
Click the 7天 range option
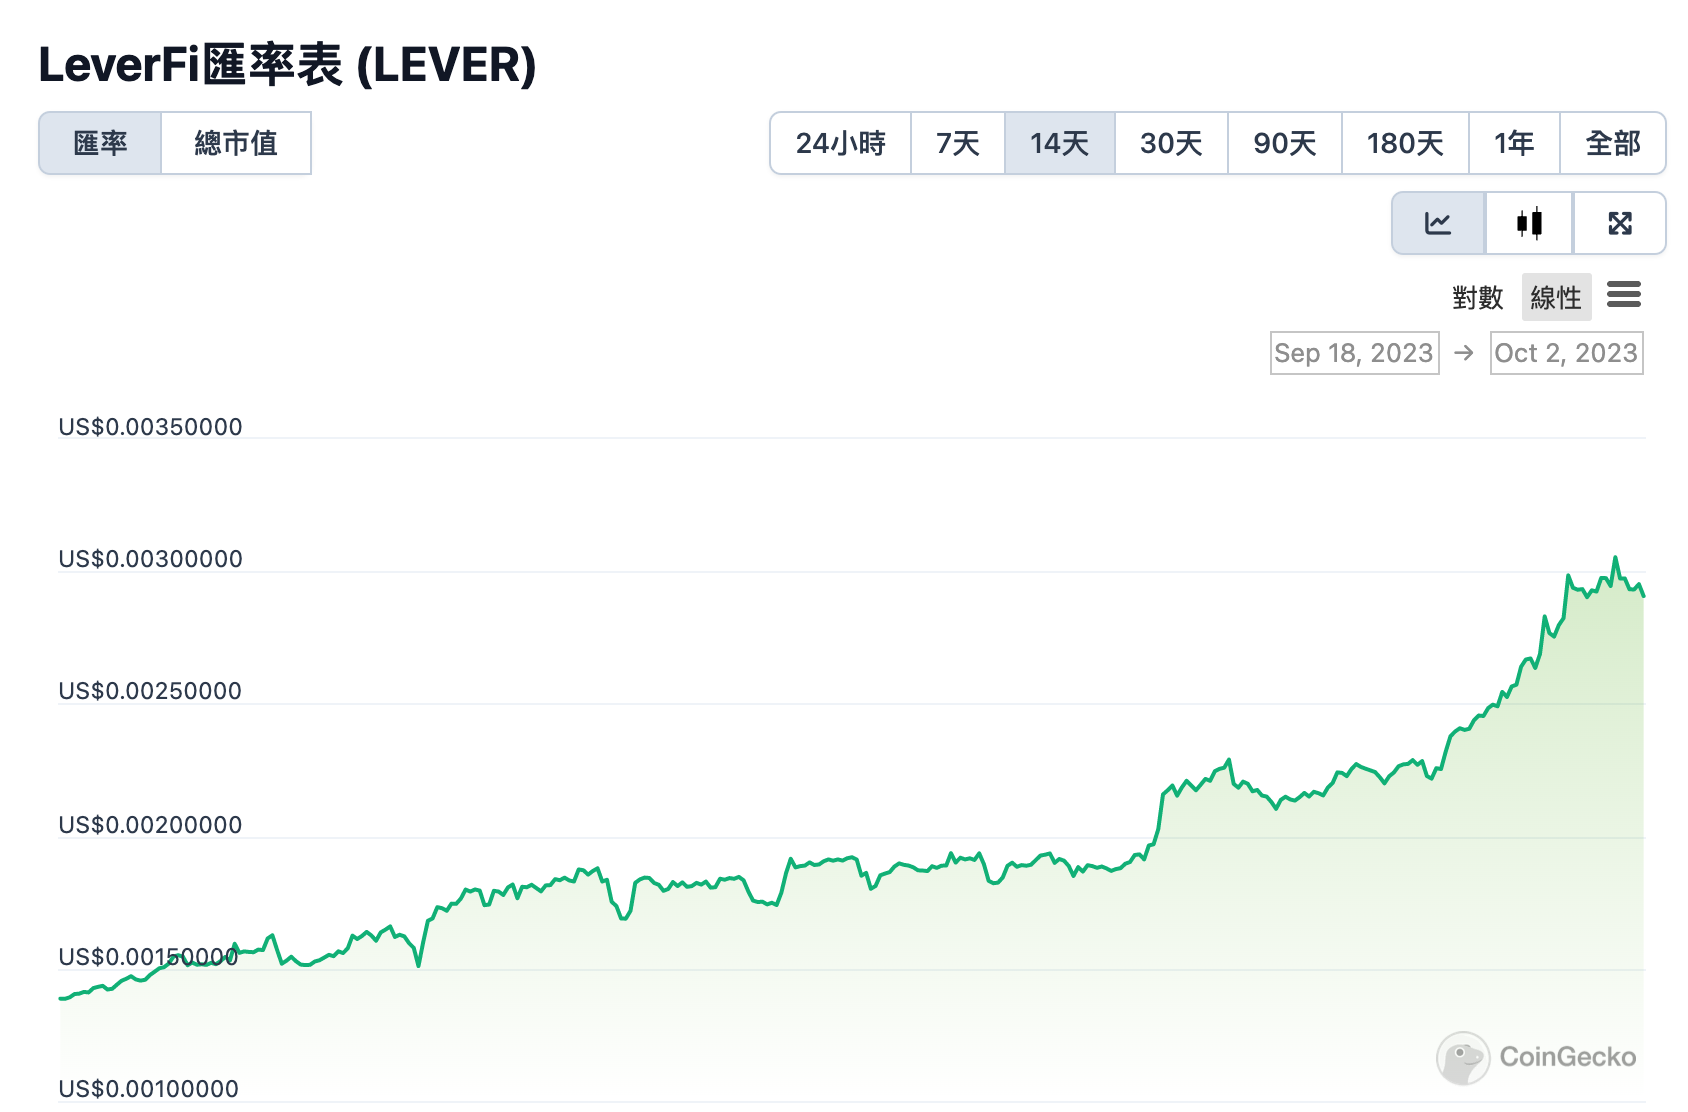[957, 143]
